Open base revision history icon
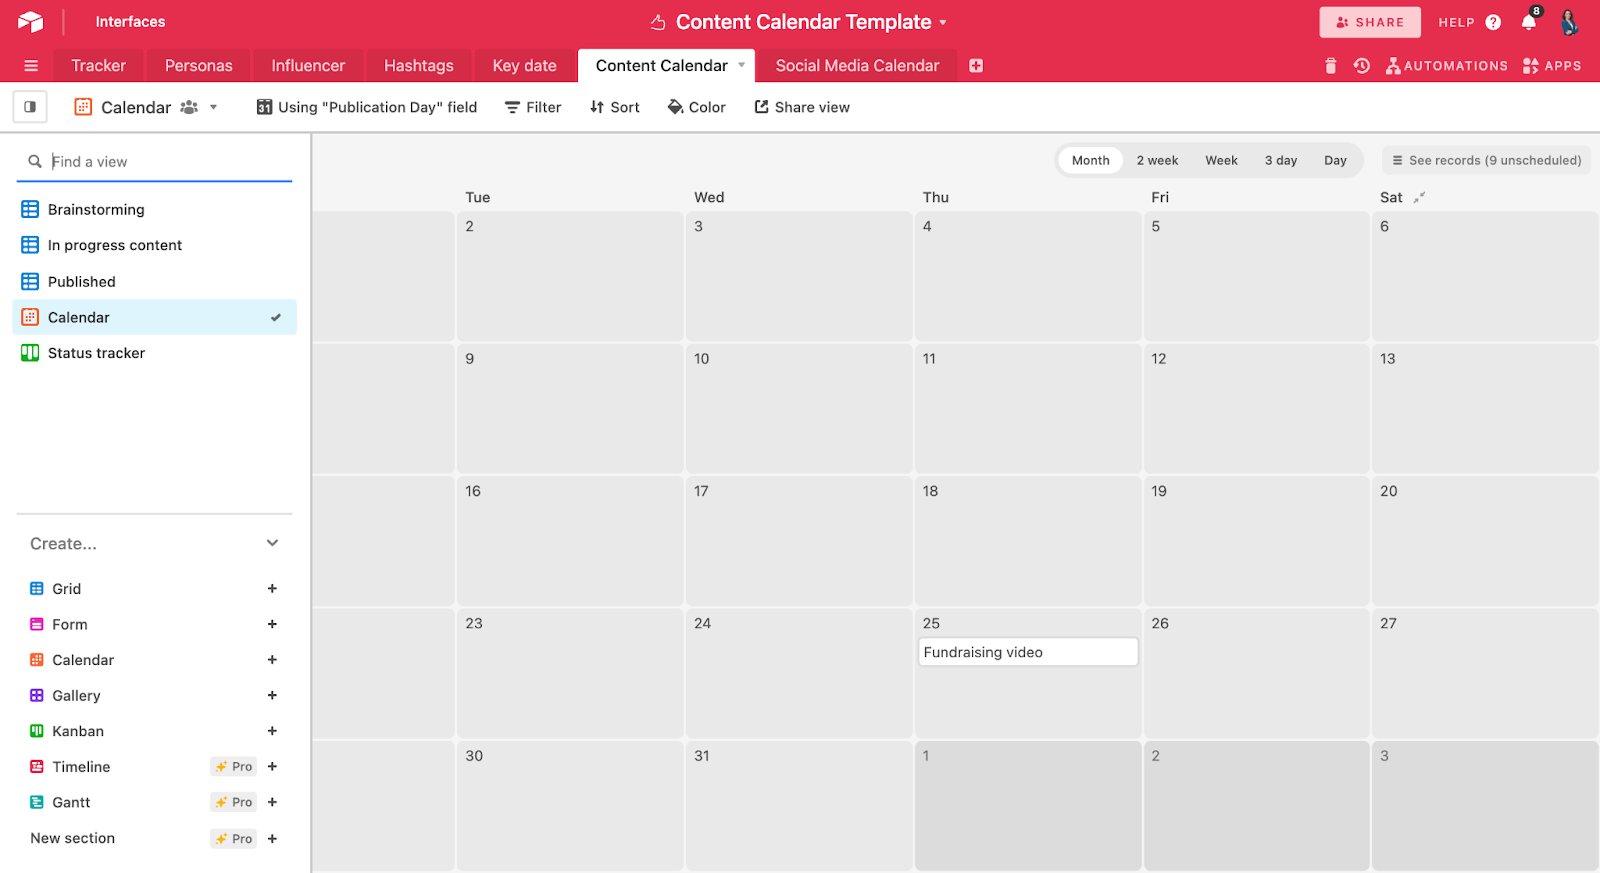 [1362, 66]
